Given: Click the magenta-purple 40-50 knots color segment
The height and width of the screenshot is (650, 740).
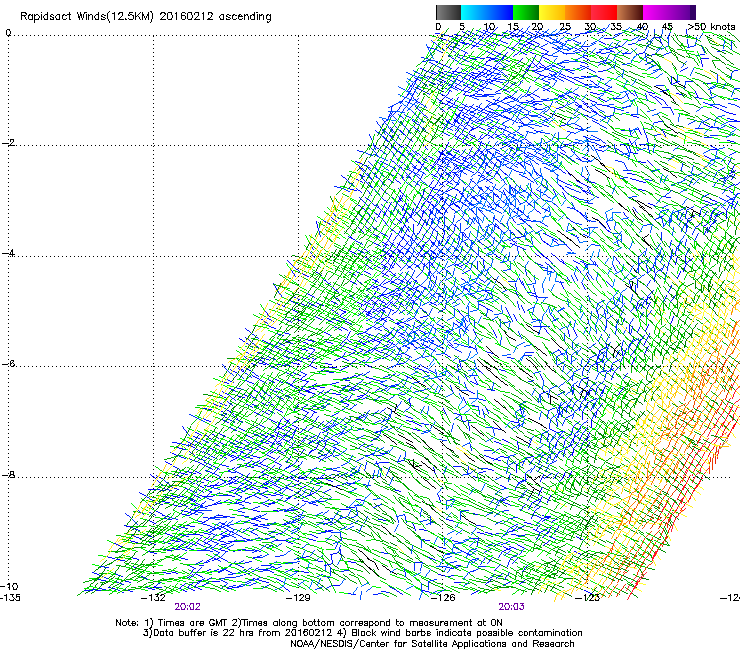Looking at the screenshot, I should pos(669,12).
